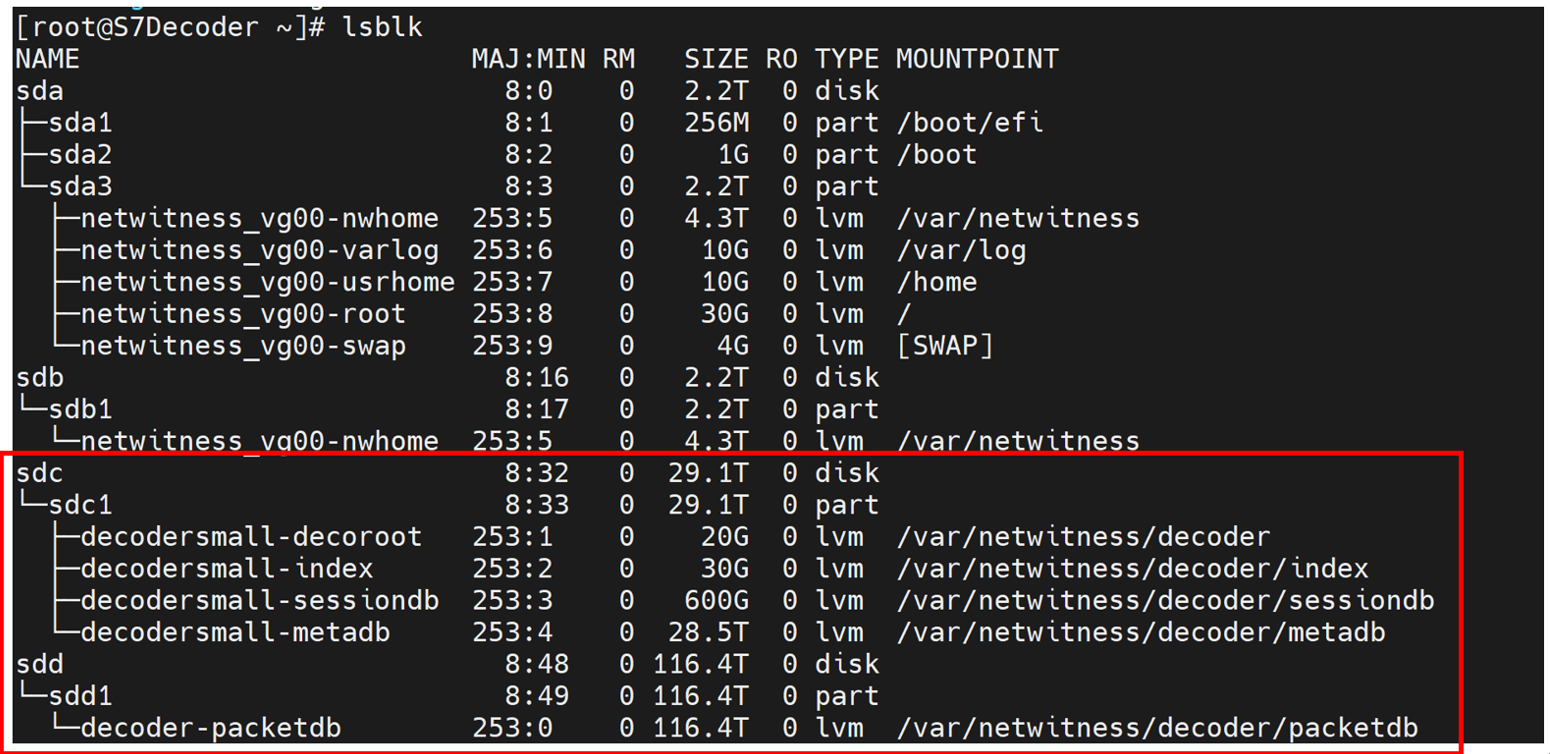Screen dimensions: 1550x754
Task: Select the 4G size of swap volume
Action: (x=733, y=346)
